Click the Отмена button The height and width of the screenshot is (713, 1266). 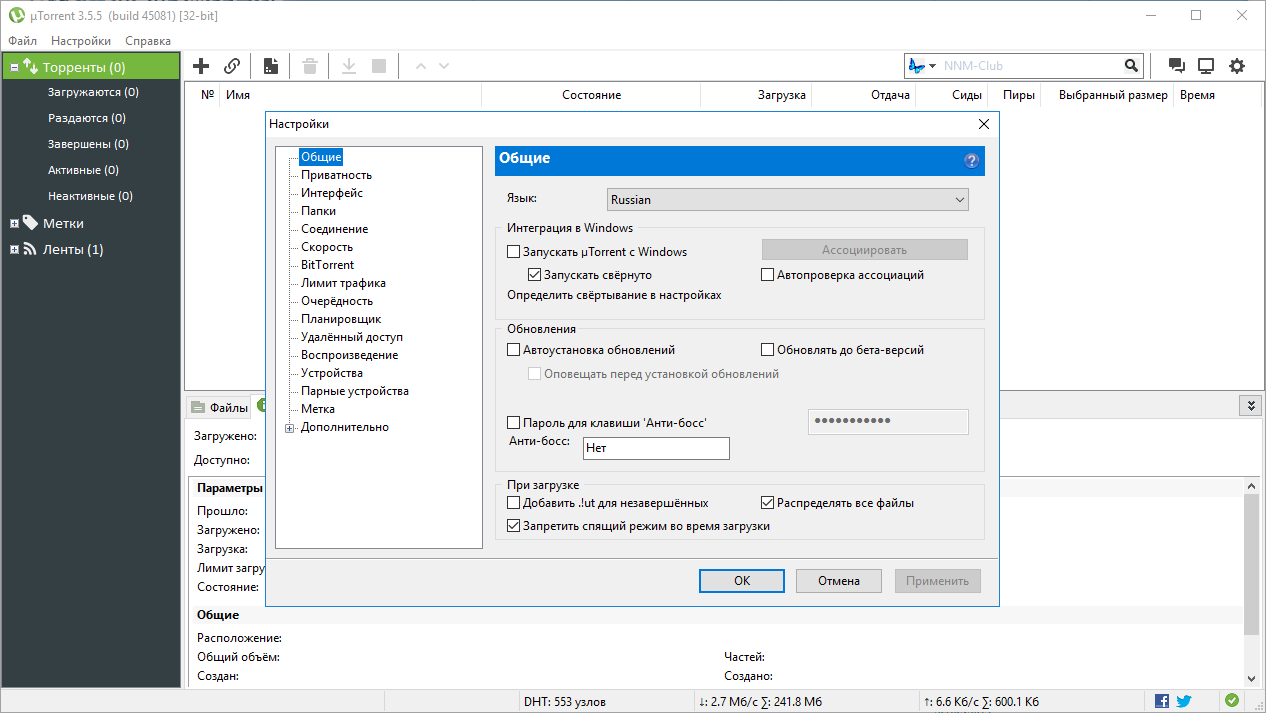click(838, 581)
